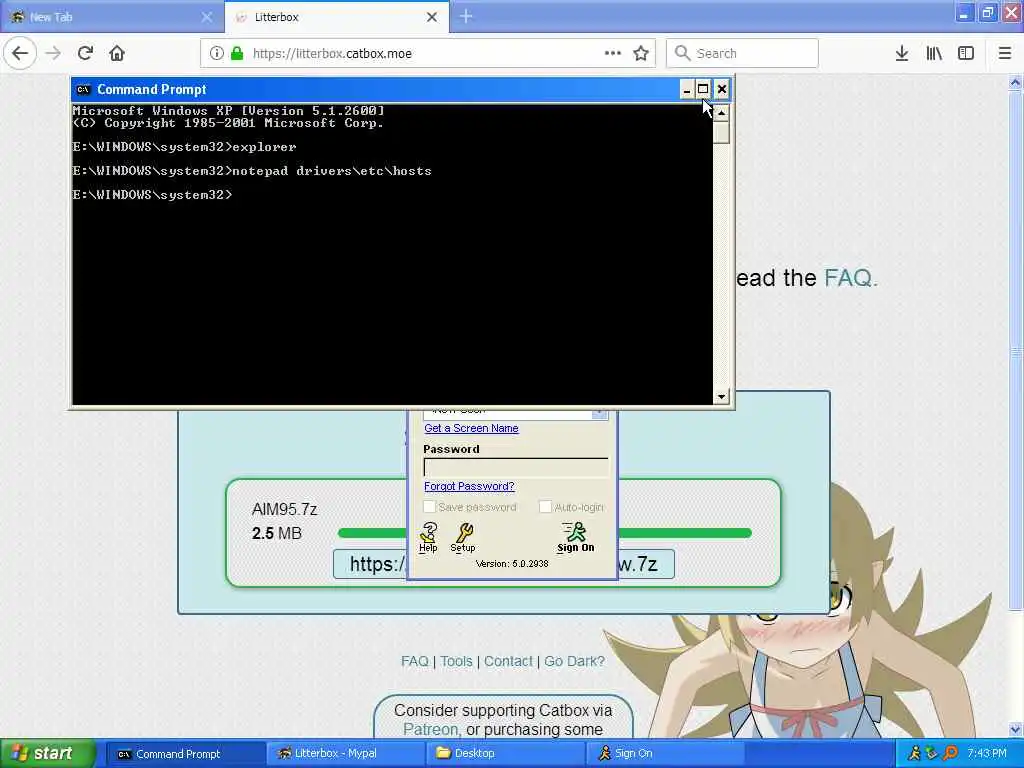Screen dimensions: 1024x768
Task: Click the green secure padlock icon
Action: [x=237, y=53]
